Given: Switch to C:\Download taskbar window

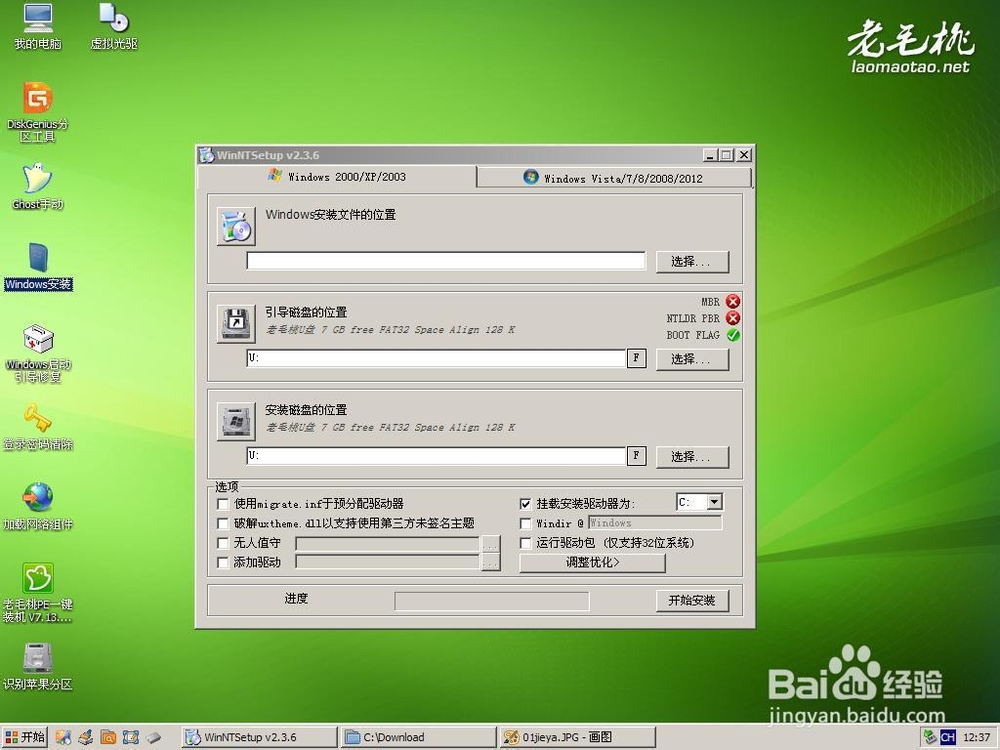Looking at the screenshot, I should pos(418,738).
